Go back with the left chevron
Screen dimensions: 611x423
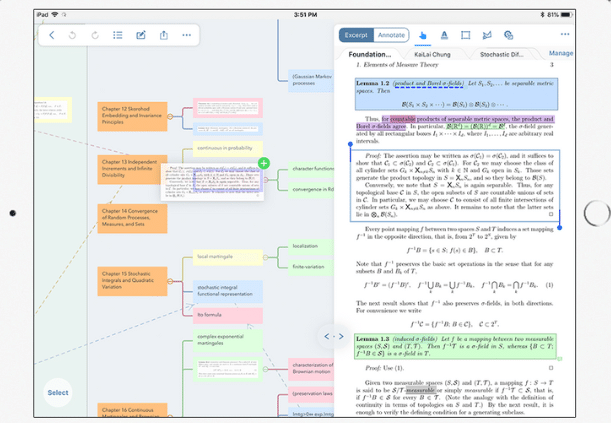[51, 35]
